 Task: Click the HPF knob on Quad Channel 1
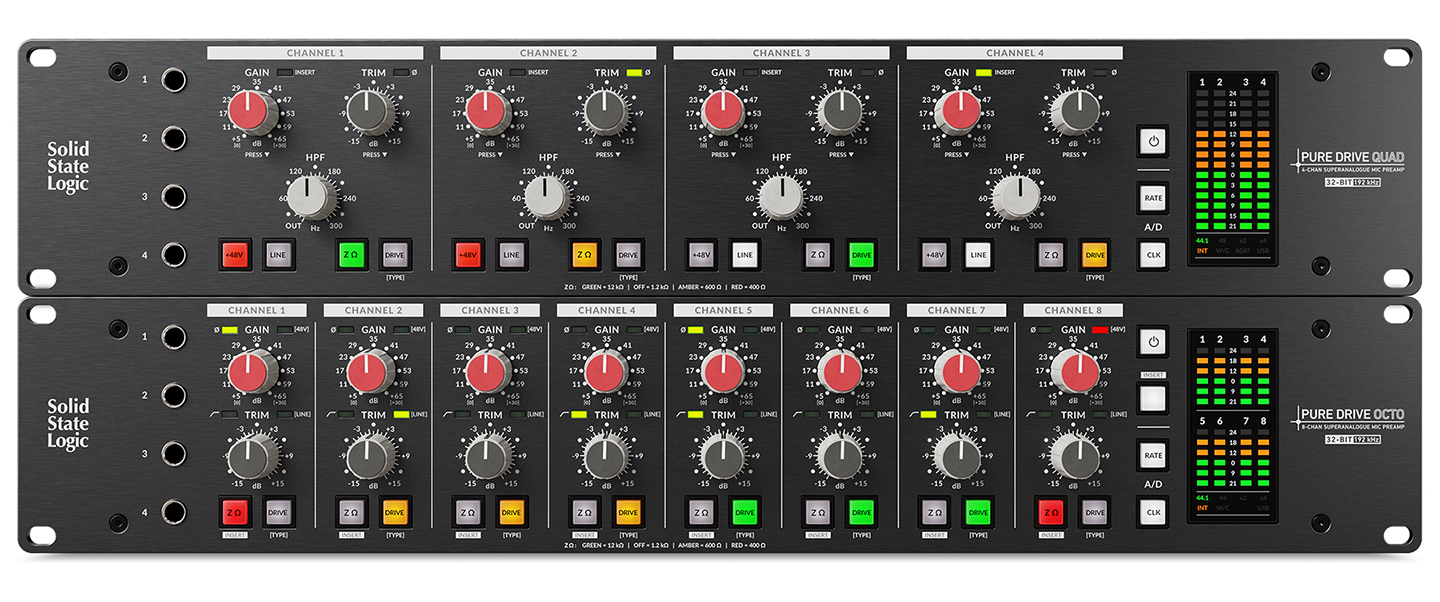click(313, 197)
